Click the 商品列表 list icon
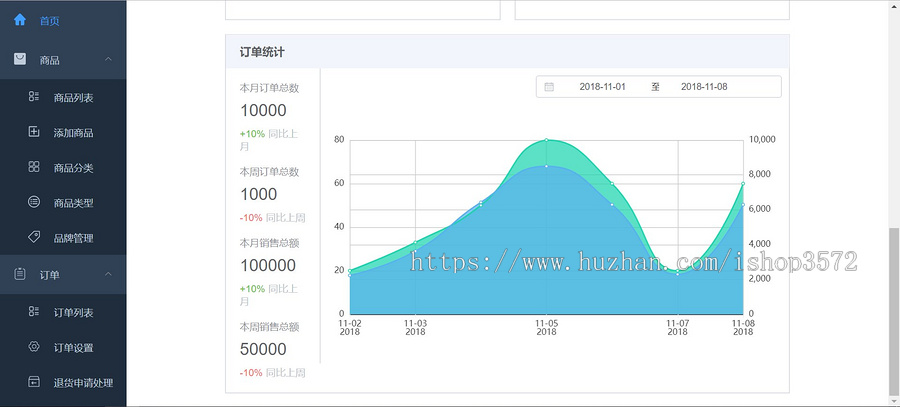 tap(34, 97)
